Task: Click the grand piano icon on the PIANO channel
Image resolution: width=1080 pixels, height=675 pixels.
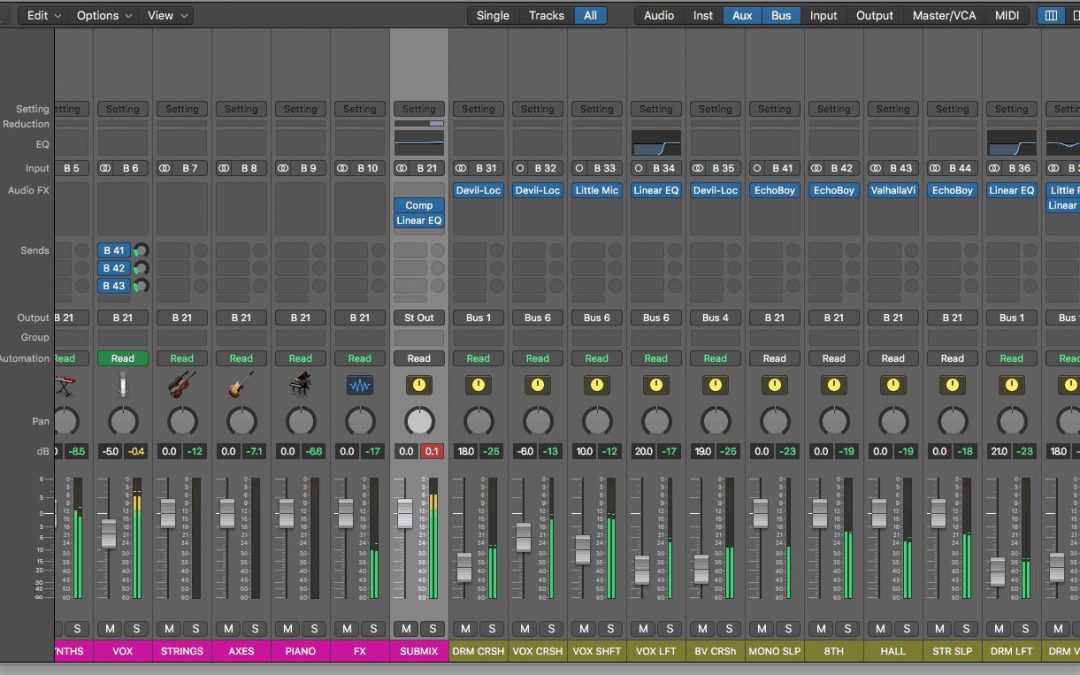Action: click(300, 384)
